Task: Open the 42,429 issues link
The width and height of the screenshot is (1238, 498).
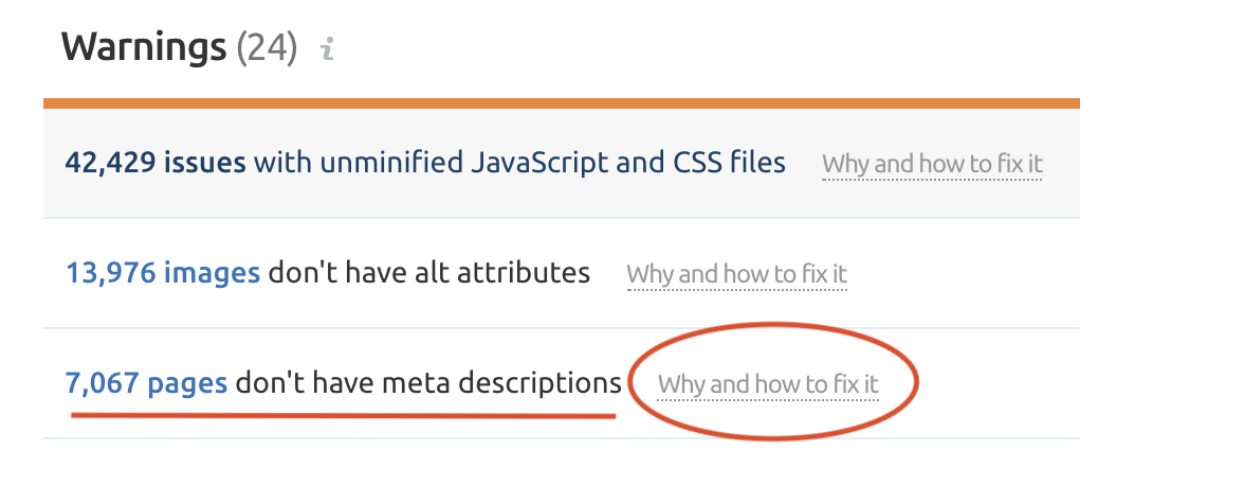Action: tap(155, 162)
